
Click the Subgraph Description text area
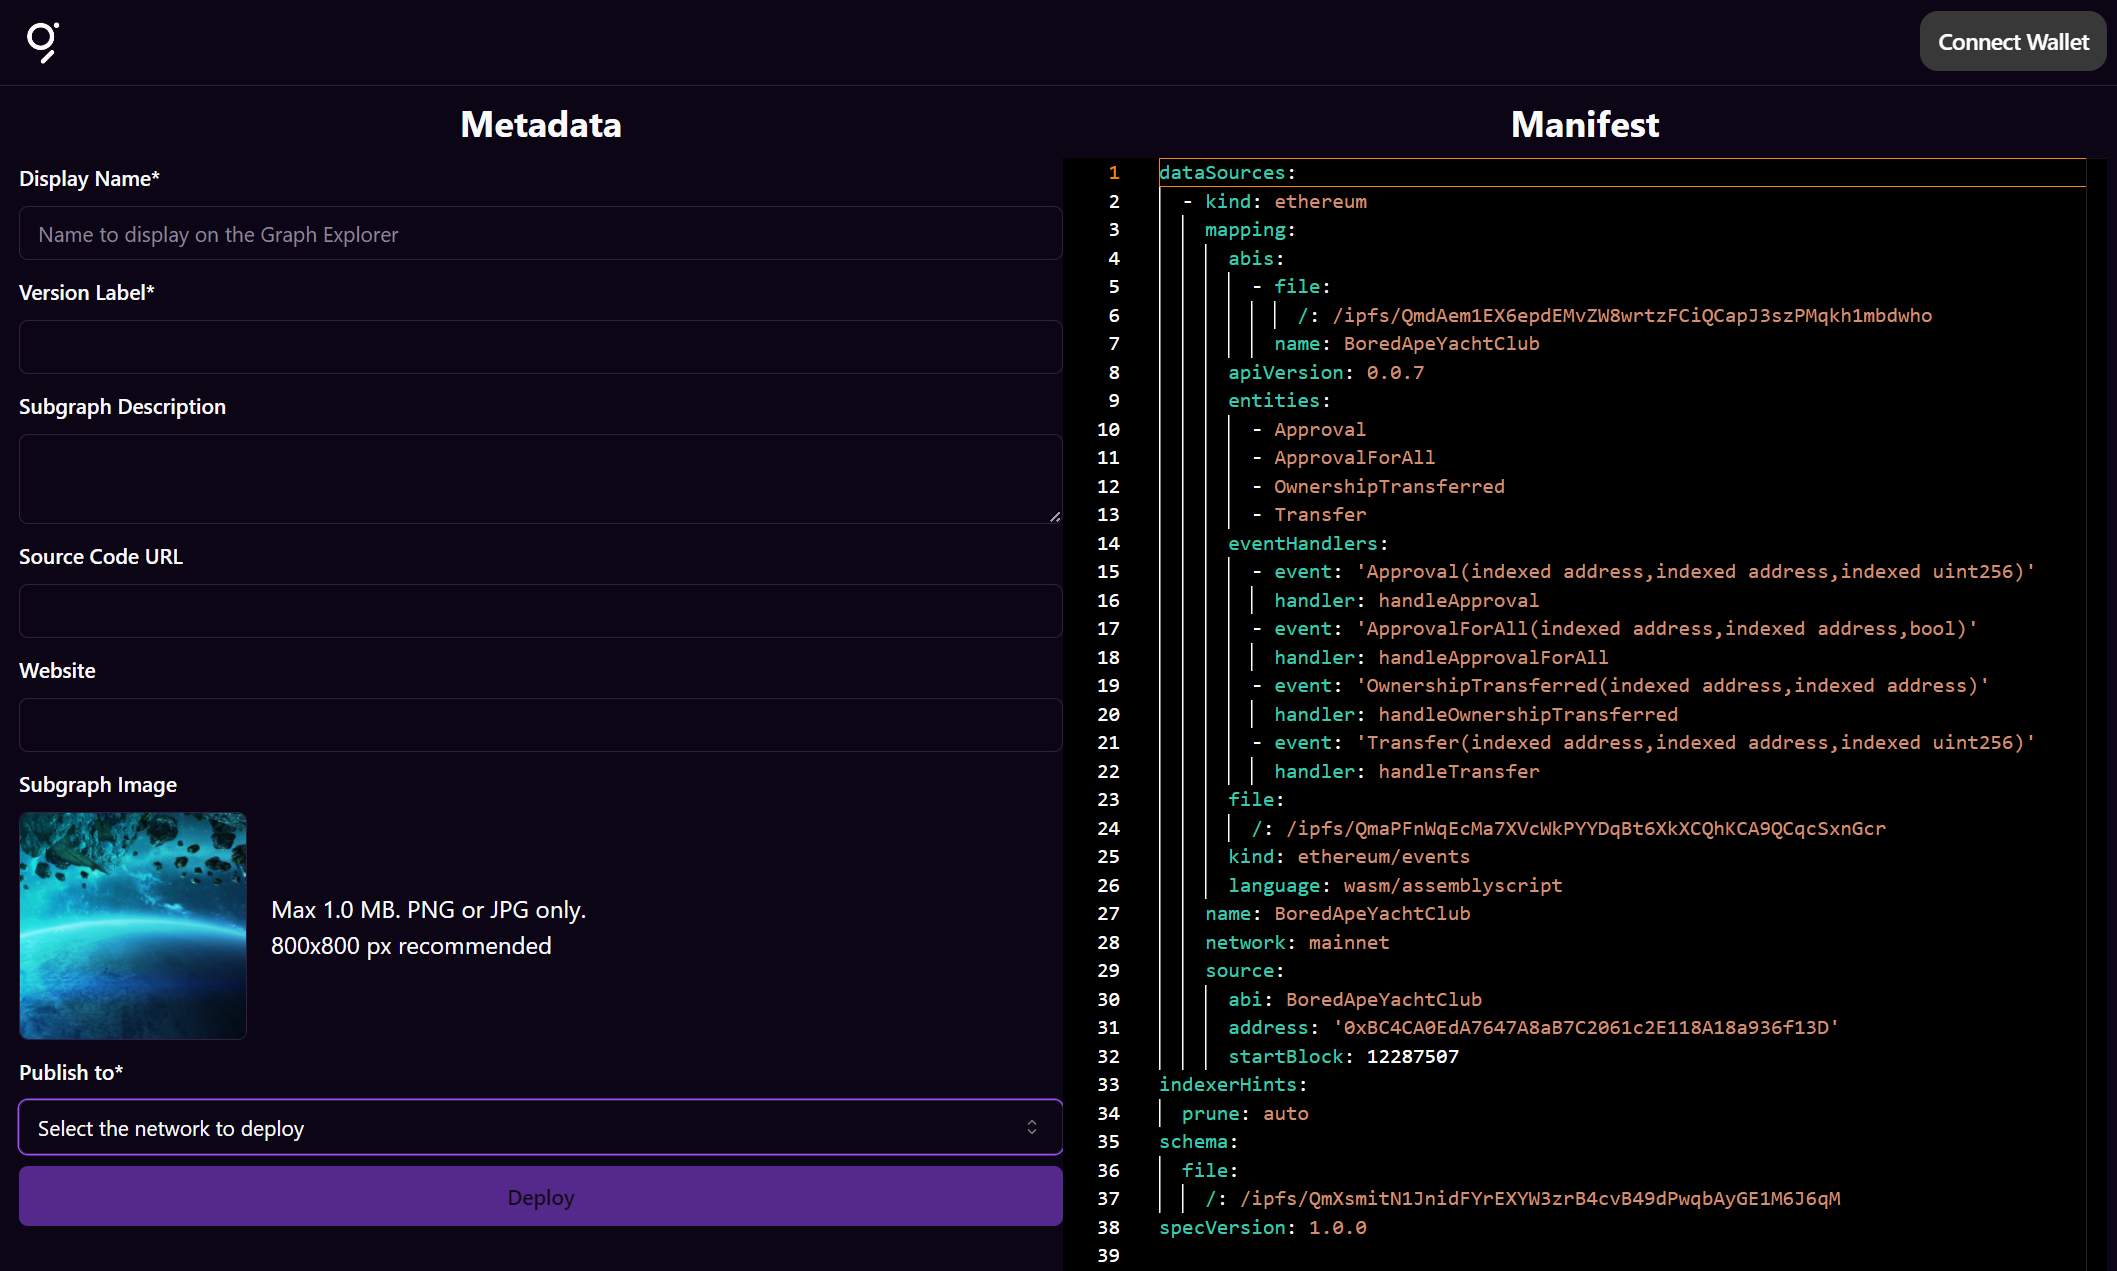tap(540, 479)
